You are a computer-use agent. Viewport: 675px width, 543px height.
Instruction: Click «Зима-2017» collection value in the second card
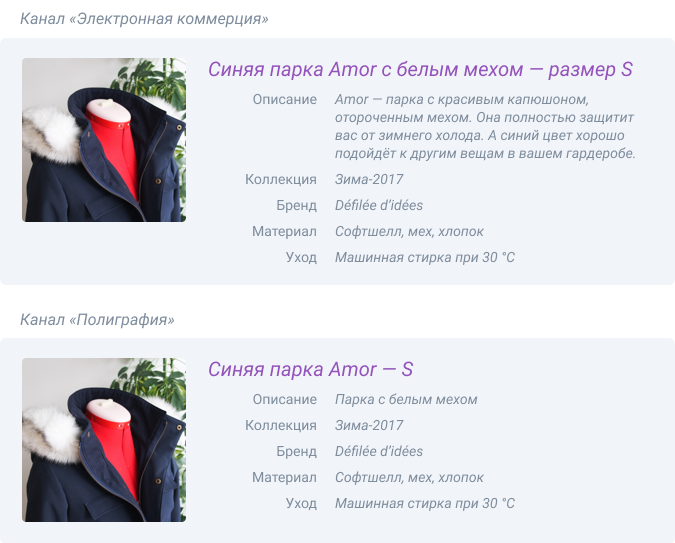[369, 425]
